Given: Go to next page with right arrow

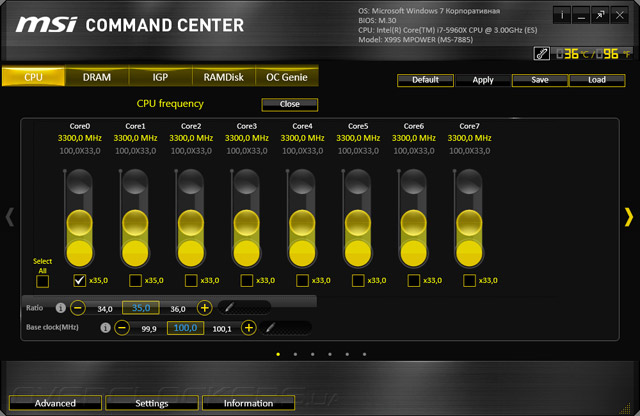Looking at the screenshot, I should 629,217.
